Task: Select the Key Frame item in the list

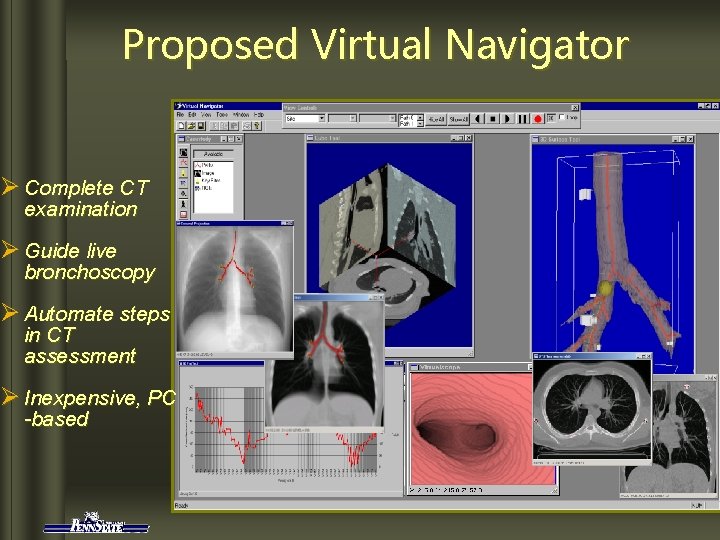Action: point(208,180)
